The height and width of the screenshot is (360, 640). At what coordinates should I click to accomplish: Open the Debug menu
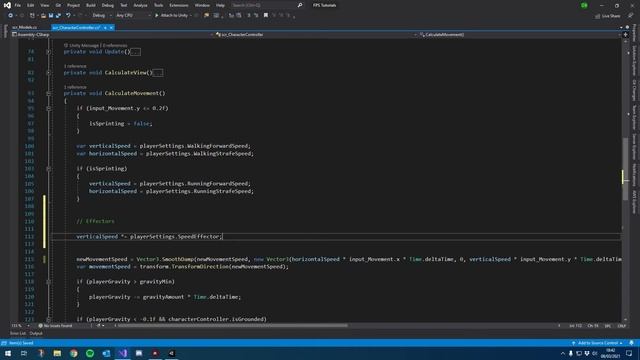[x=108, y=5]
